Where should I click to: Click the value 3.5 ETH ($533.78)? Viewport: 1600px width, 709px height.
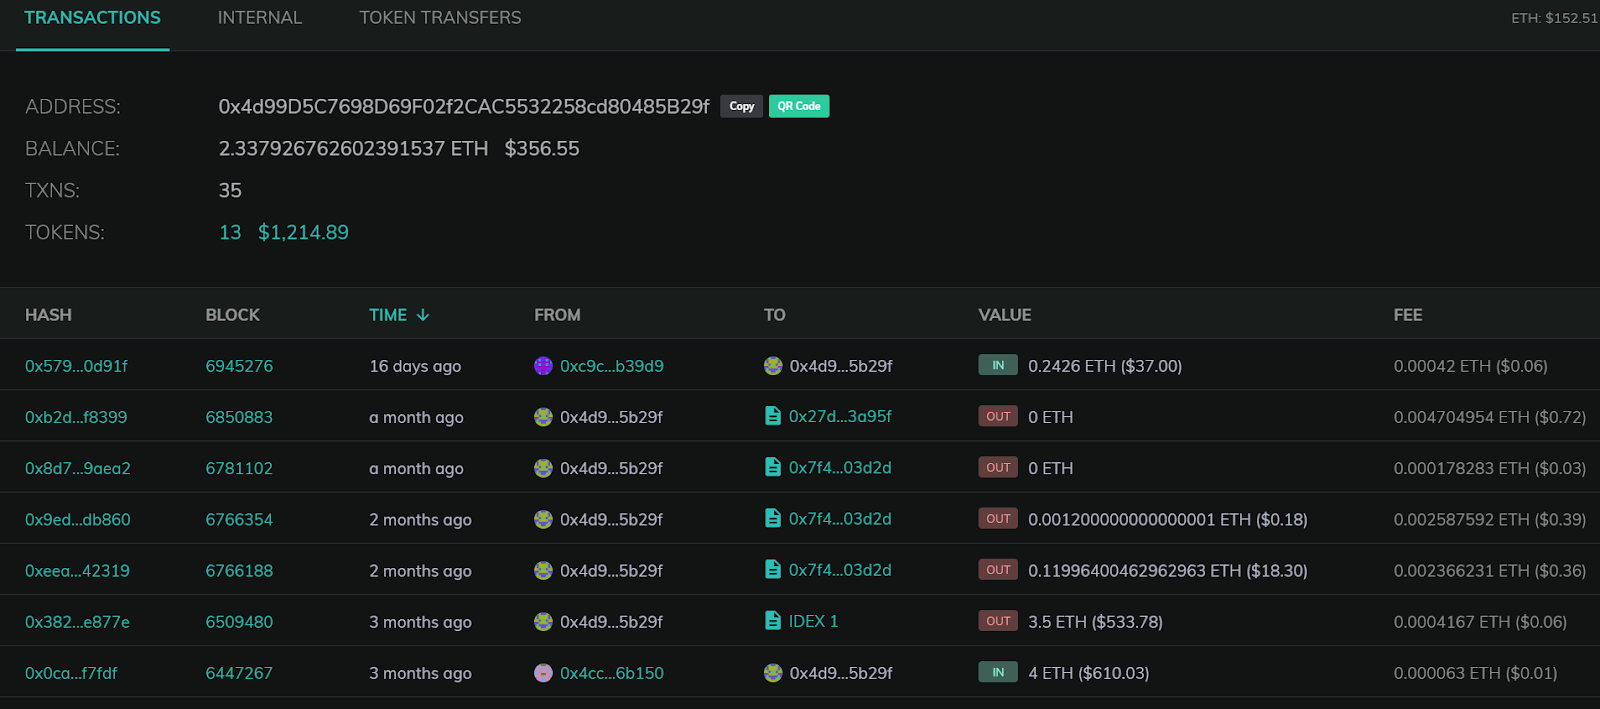[x=1095, y=622]
